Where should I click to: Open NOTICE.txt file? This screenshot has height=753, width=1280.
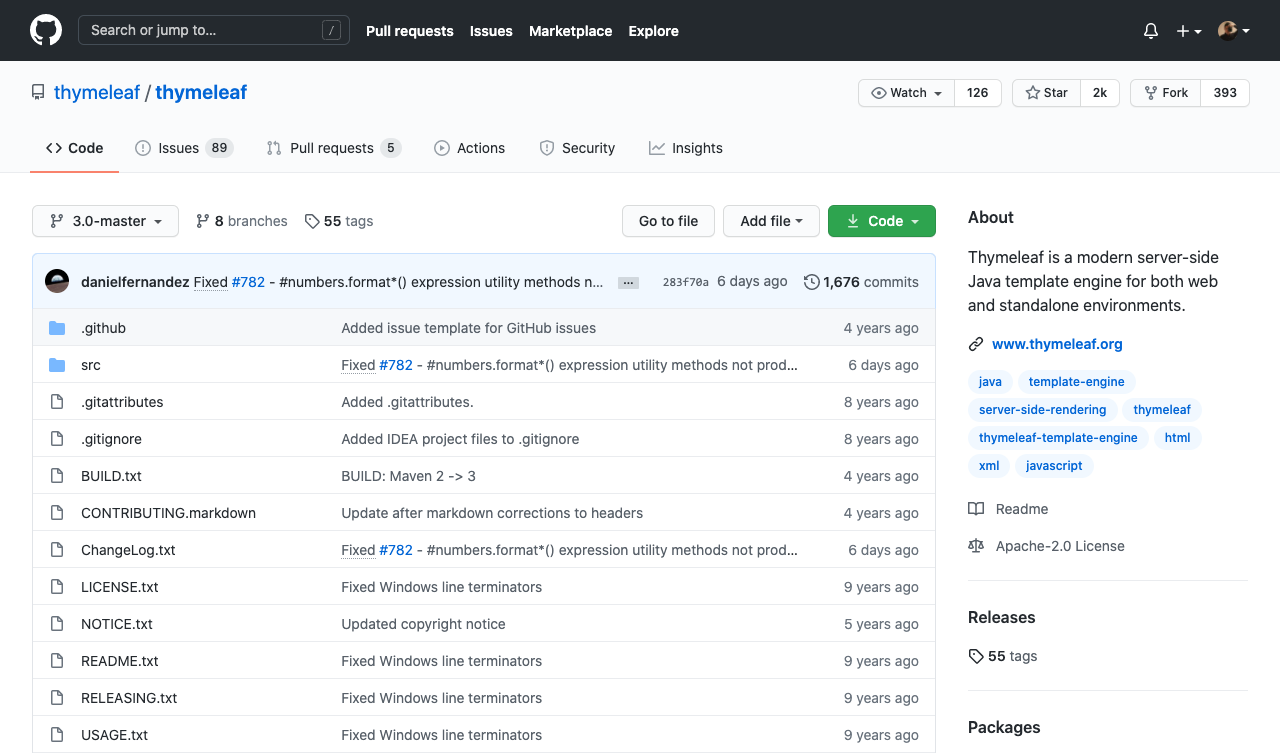click(117, 624)
